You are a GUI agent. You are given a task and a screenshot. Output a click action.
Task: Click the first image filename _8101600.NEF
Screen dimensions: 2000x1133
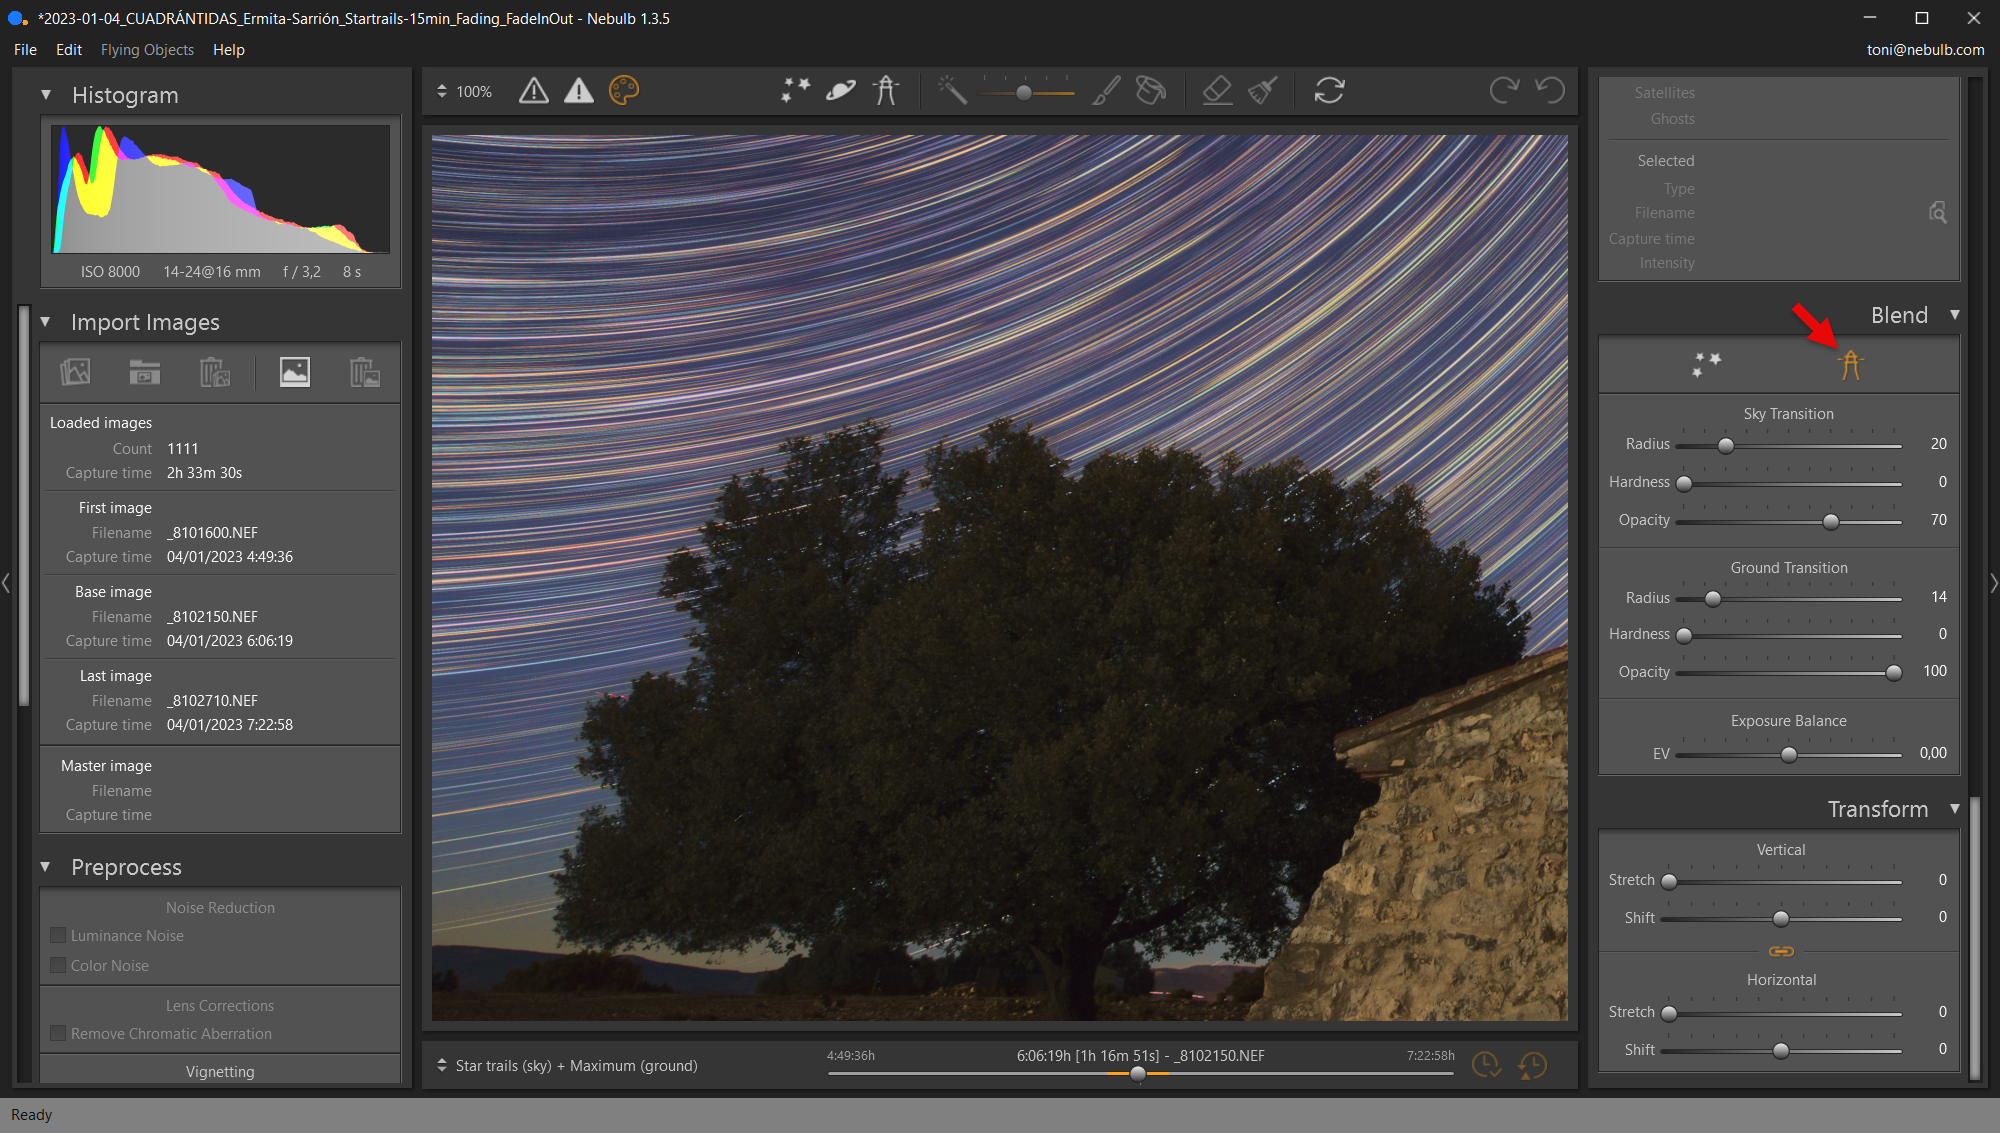[x=212, y=533]
